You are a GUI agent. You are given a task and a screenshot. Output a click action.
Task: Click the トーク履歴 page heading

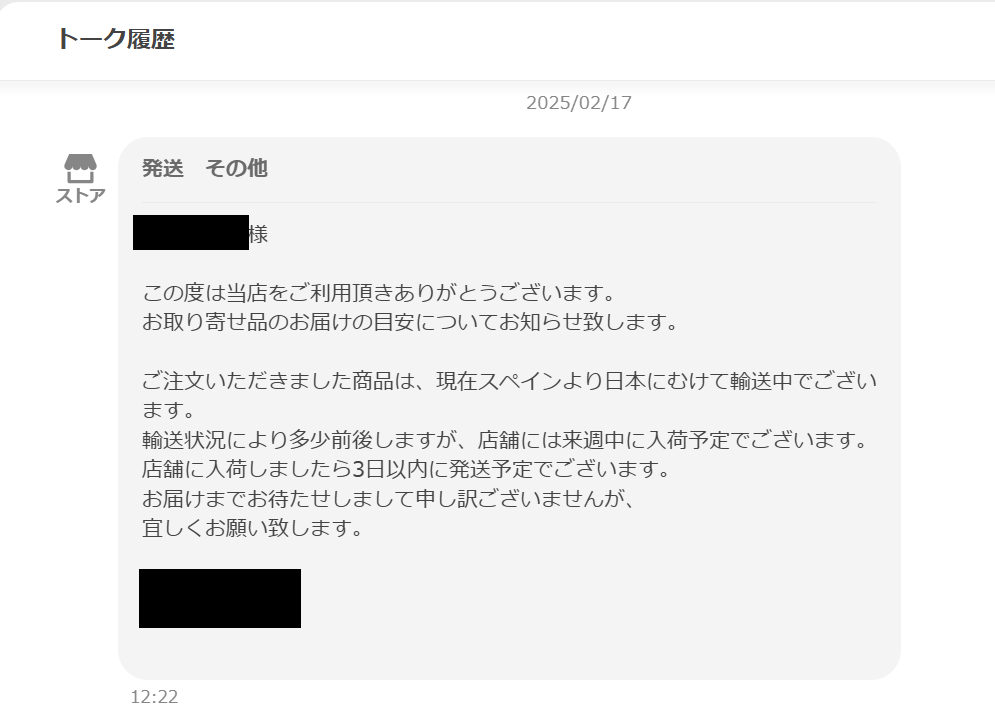[x=116, y=39]
